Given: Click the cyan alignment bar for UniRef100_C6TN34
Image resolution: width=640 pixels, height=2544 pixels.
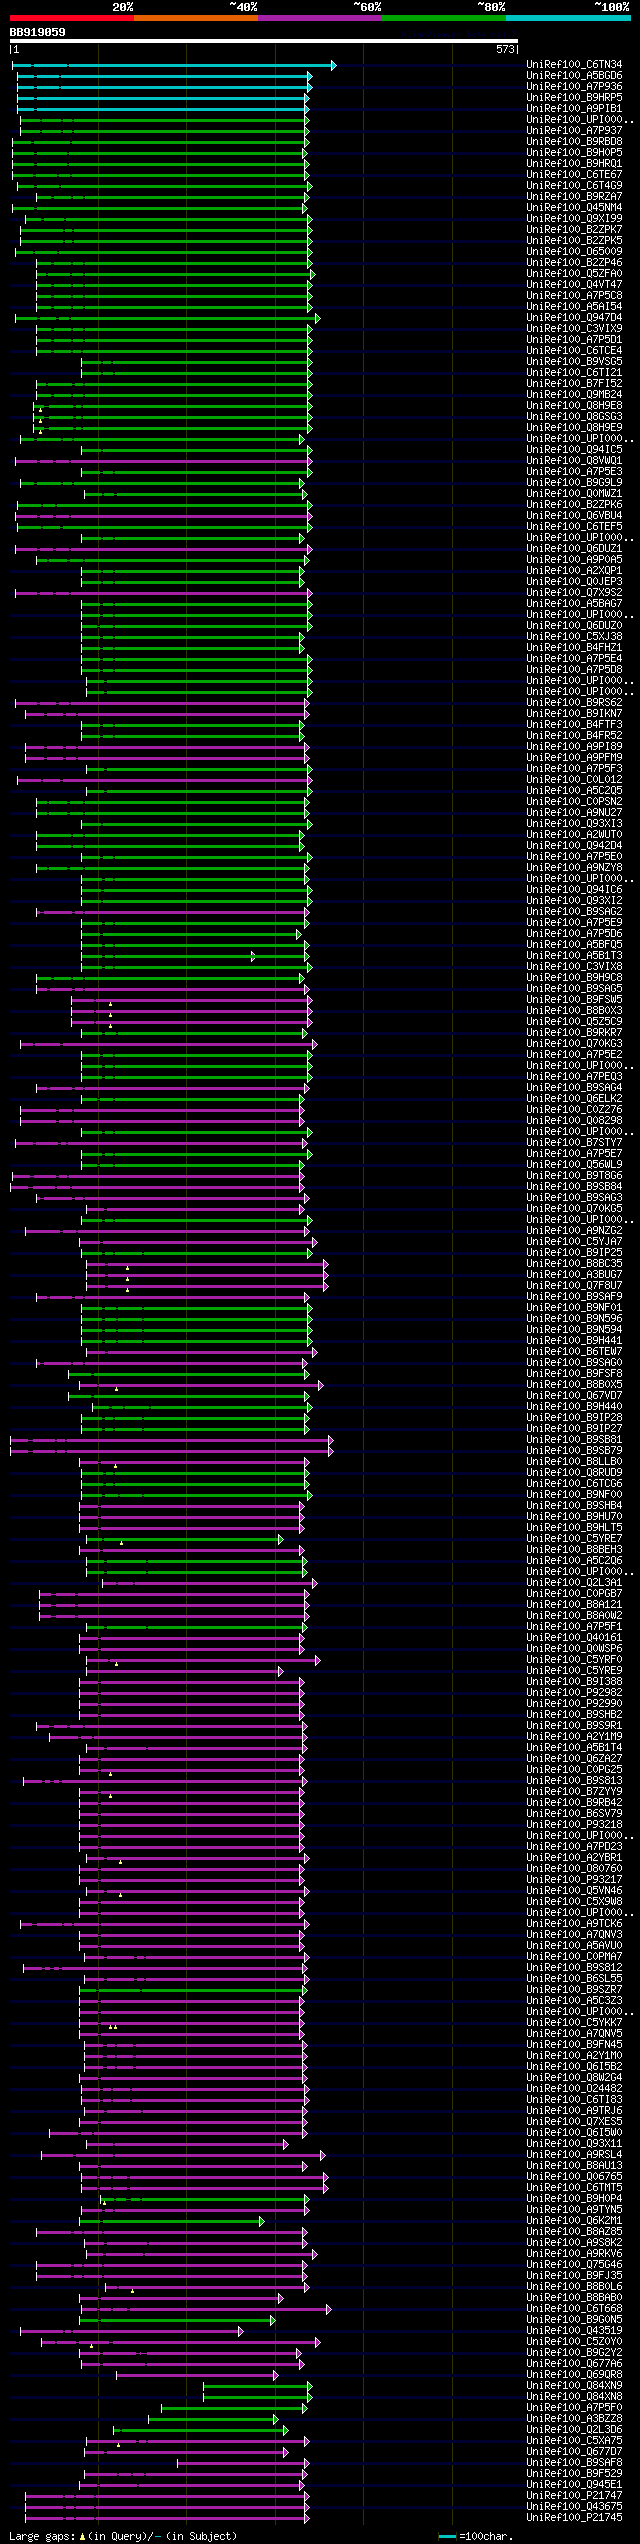Looking at the screenshot, I should 174,65.
